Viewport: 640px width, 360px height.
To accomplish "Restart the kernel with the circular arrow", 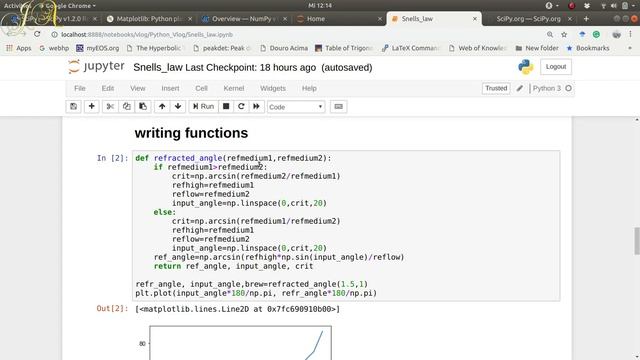I will [241, 107].
